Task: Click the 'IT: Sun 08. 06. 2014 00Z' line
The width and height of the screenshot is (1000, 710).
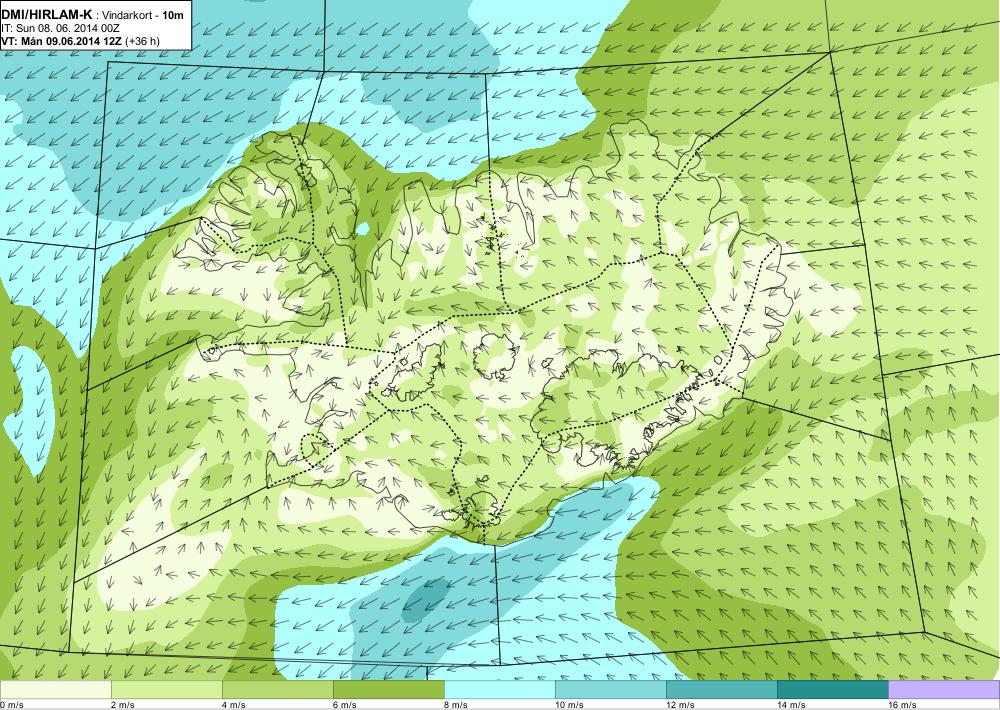Action: tap(61, 28)
